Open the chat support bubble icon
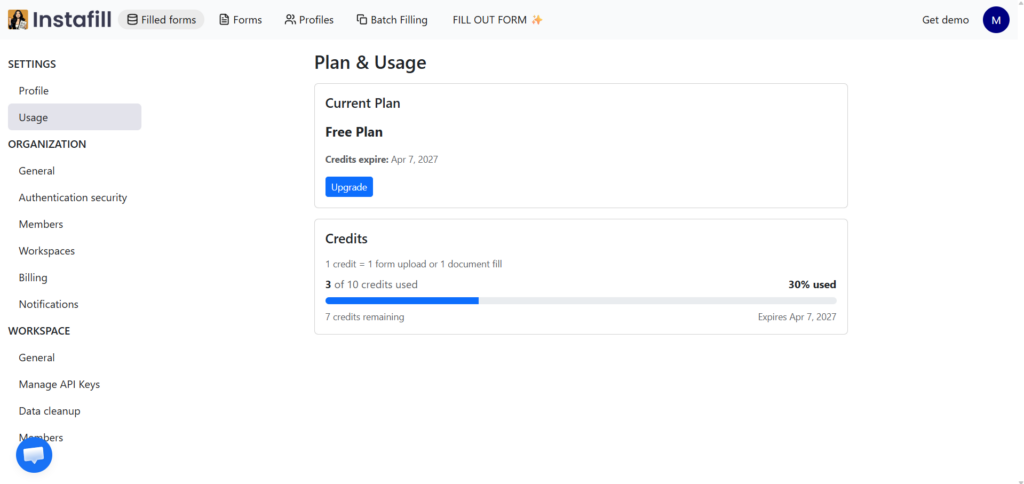1024x484 pixels. [34, 455]
